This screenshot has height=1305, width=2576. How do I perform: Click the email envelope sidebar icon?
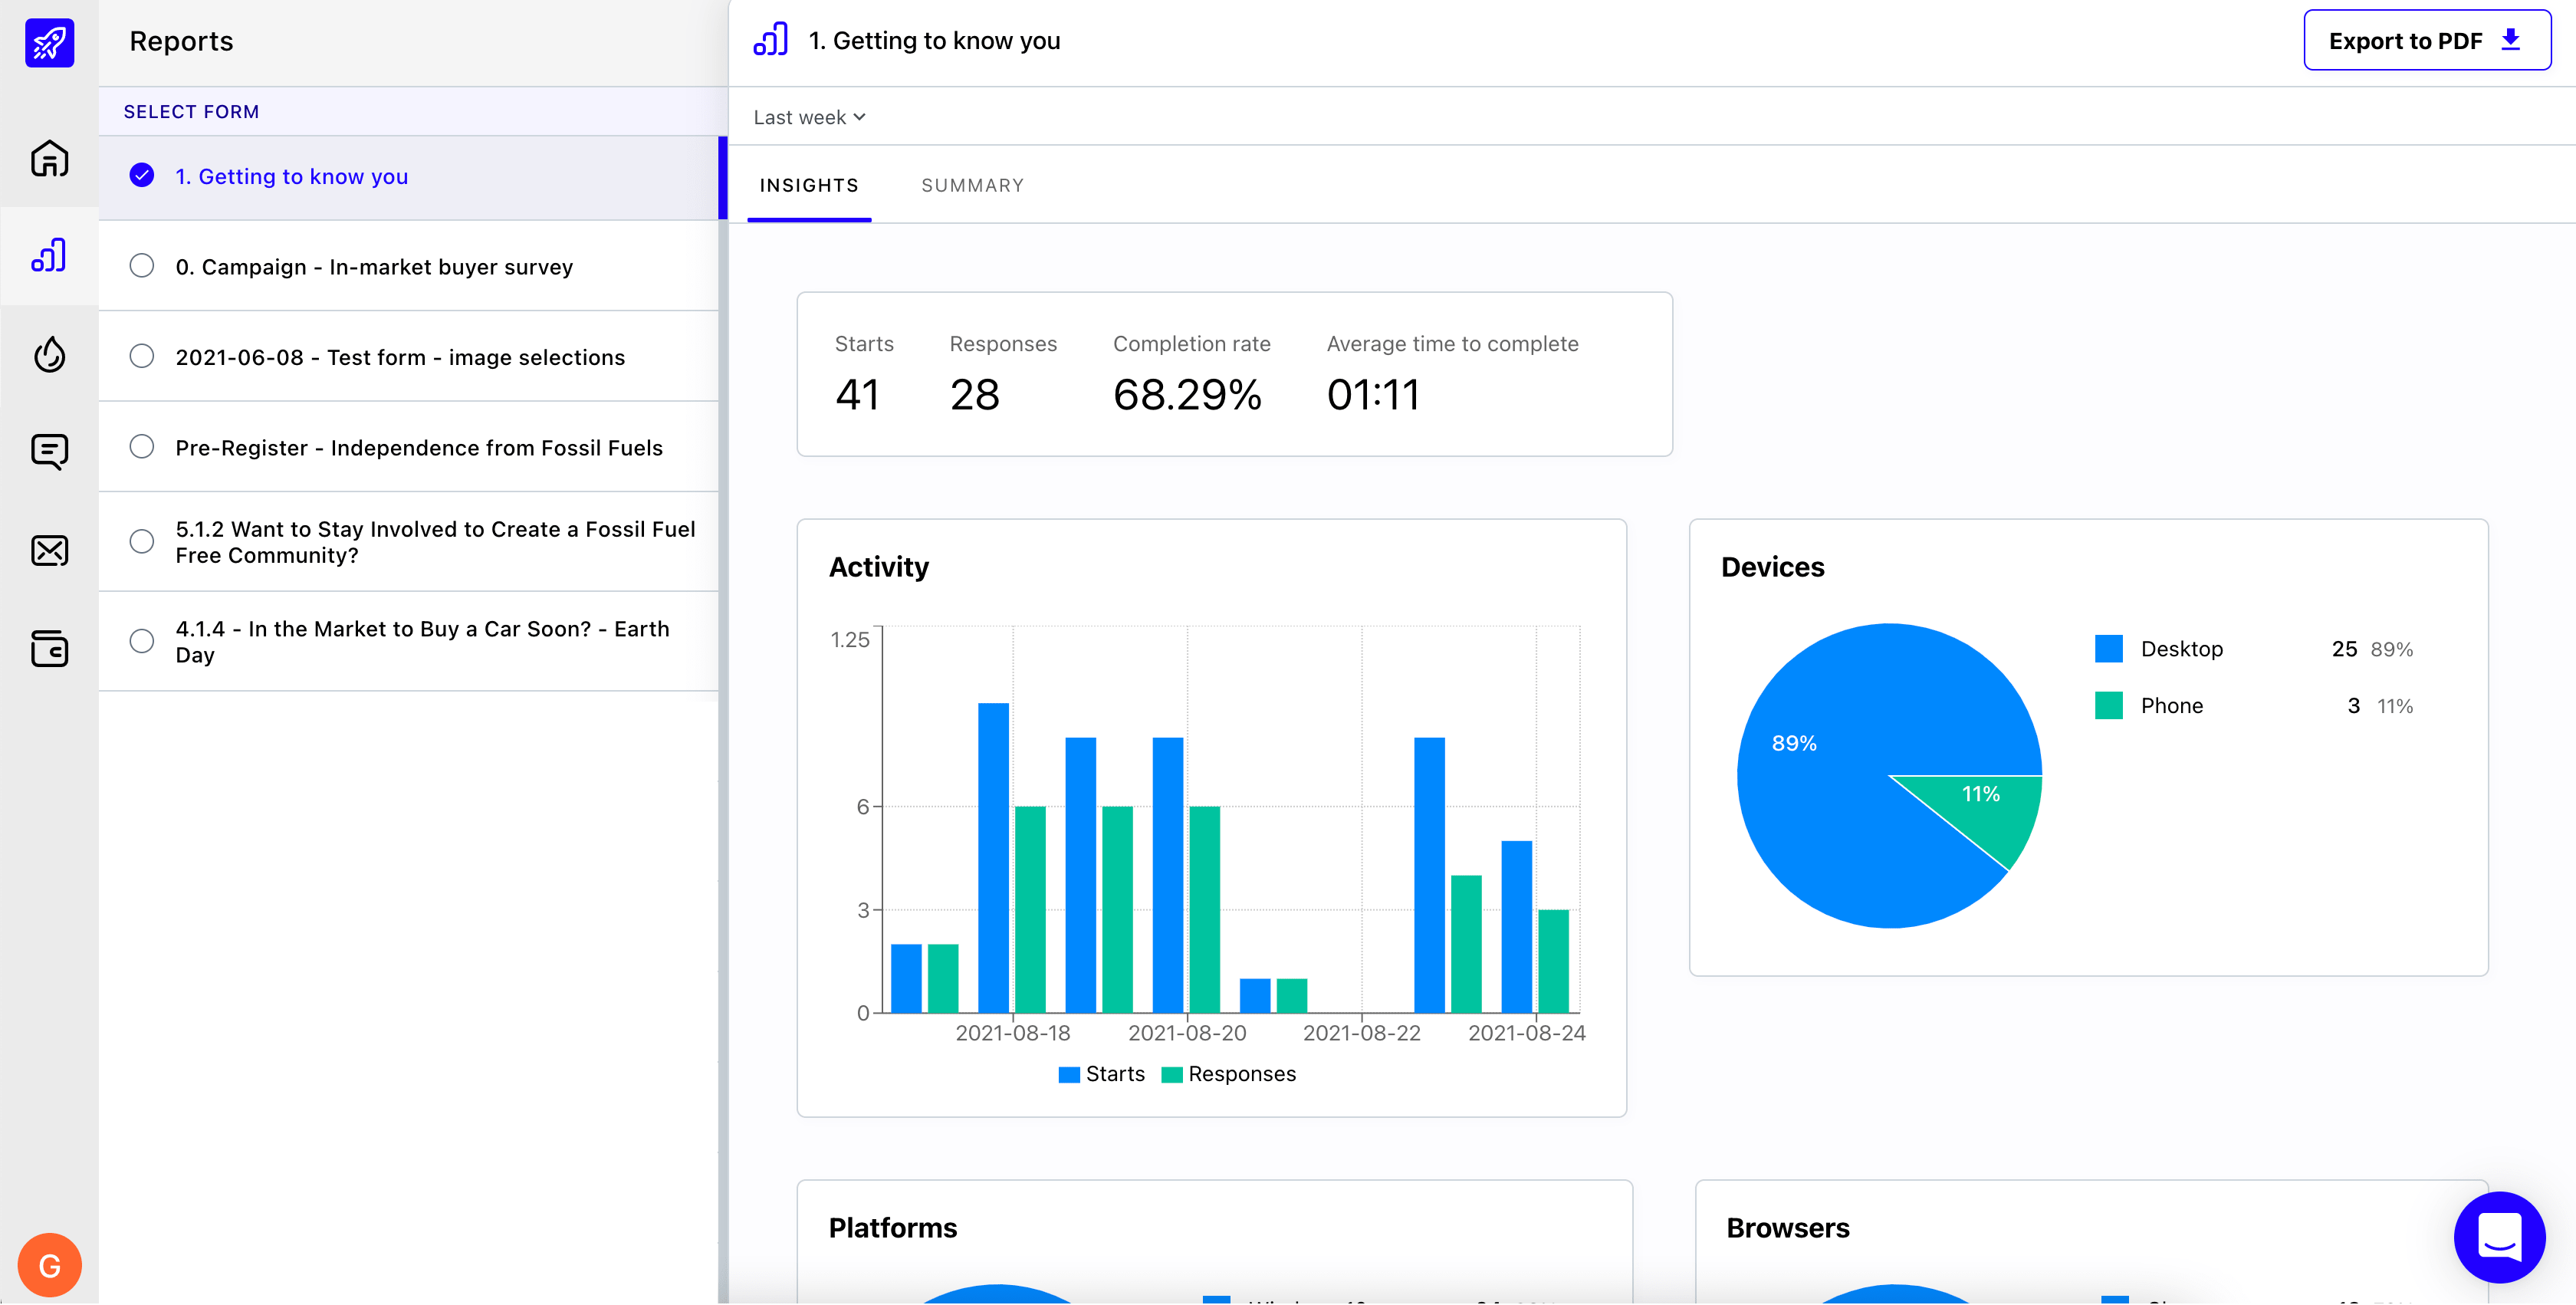[48, 550]
